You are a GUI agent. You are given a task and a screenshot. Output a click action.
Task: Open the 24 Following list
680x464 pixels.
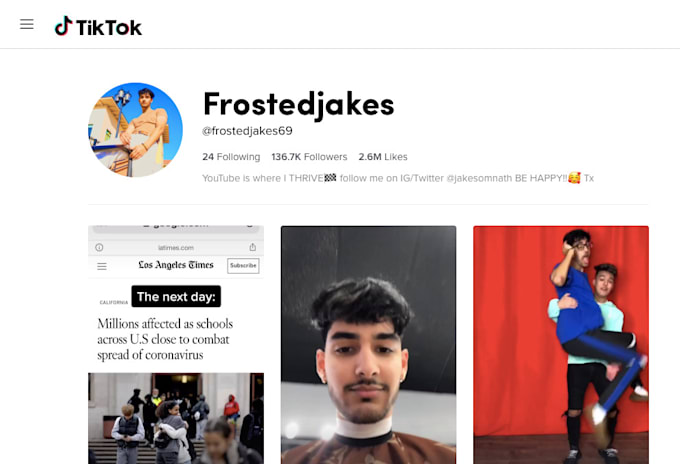click(x=231, y=157)
